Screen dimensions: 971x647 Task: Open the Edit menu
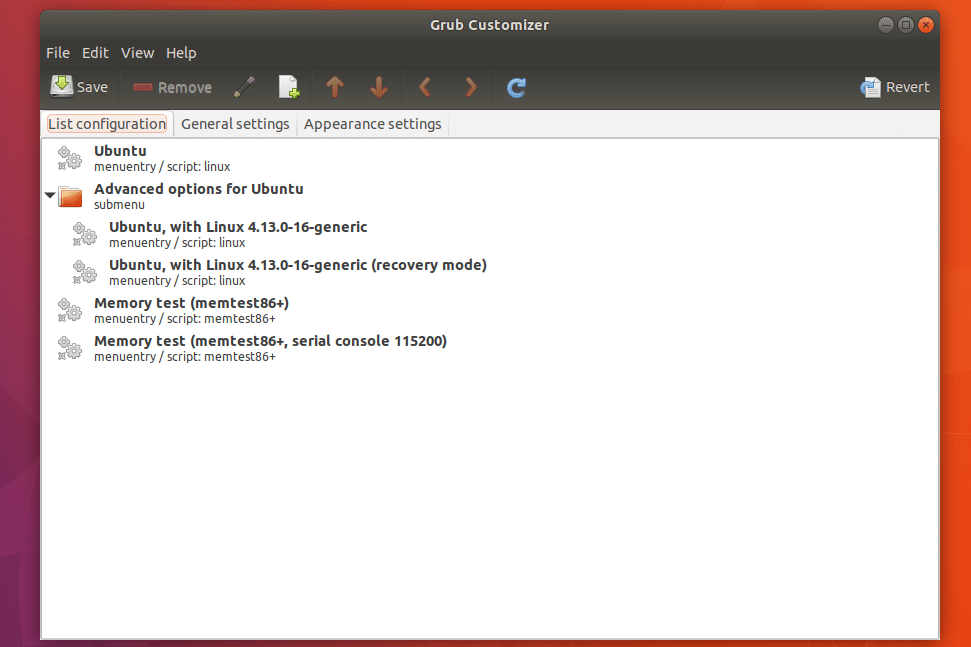click(x=95, y=53)
